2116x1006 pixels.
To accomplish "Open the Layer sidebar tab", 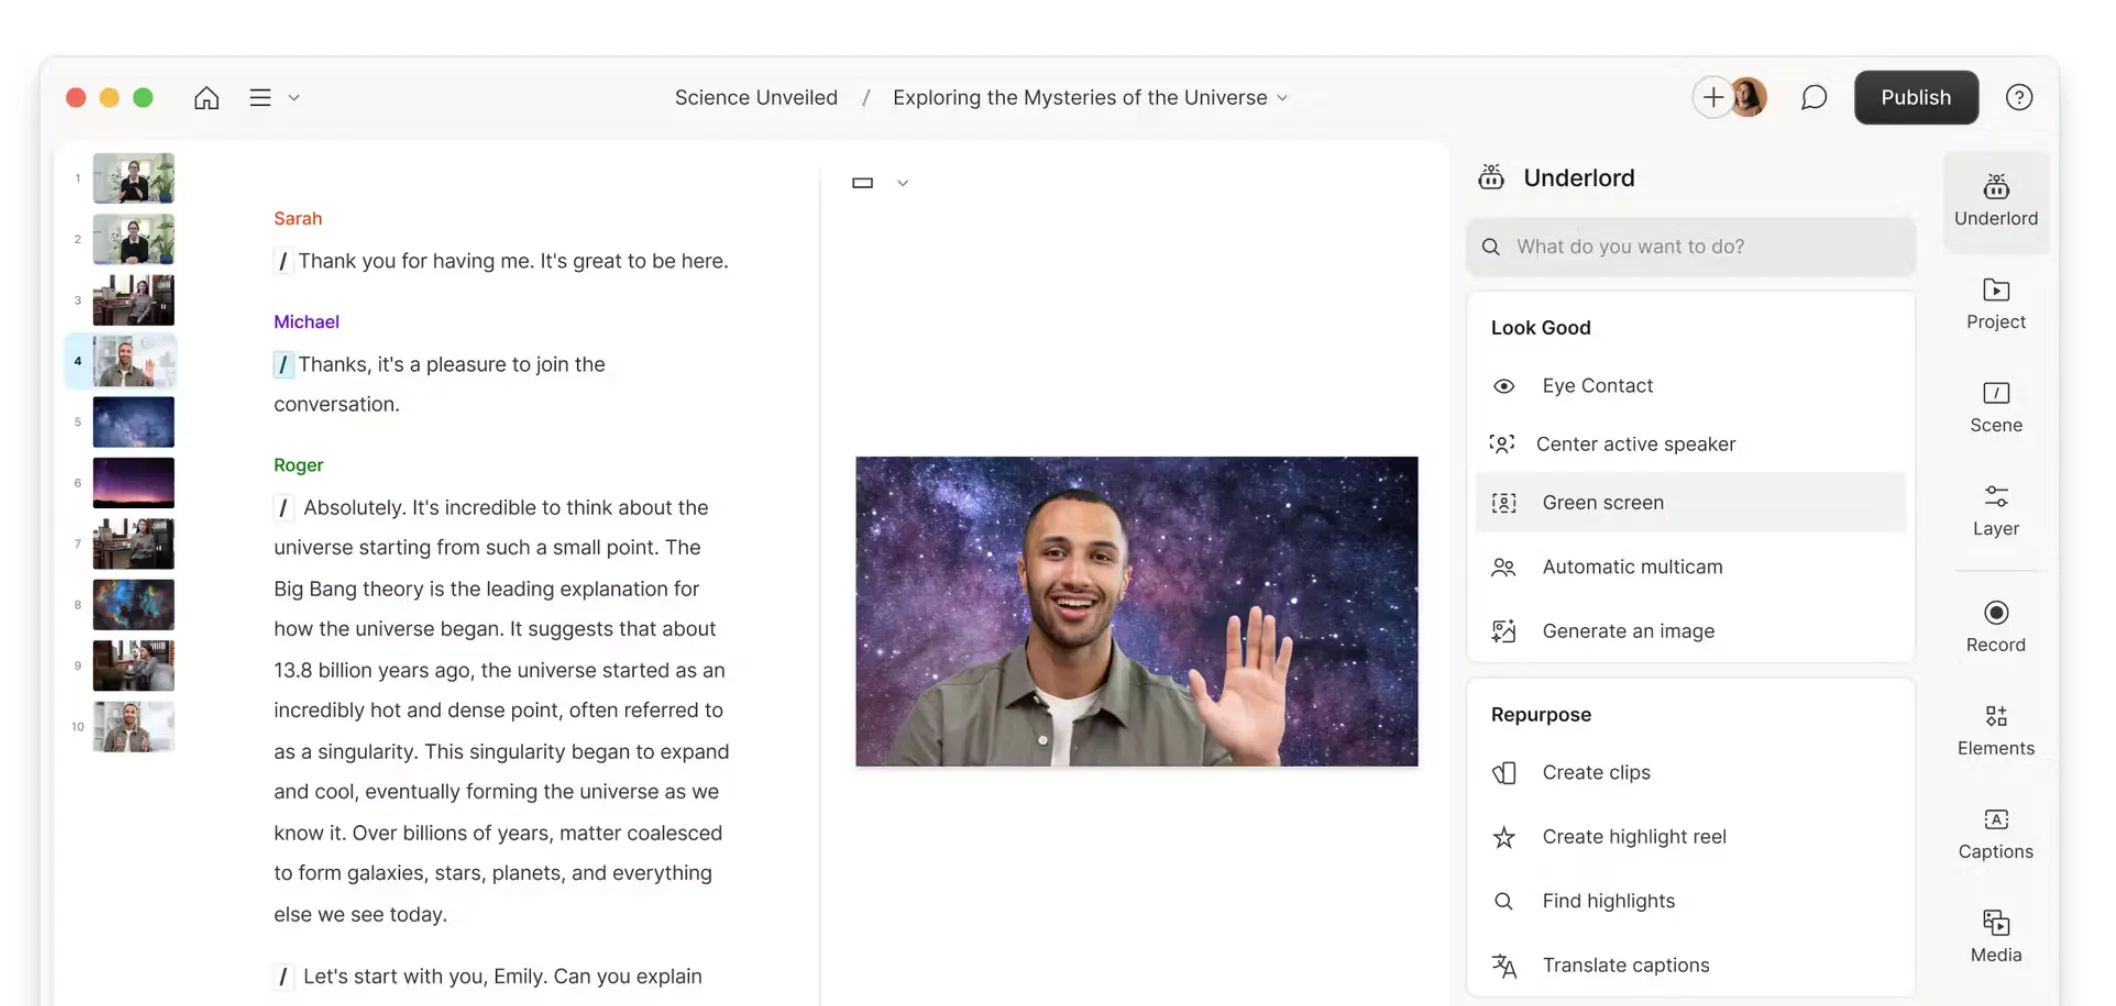I will [x=1995, y=510].
